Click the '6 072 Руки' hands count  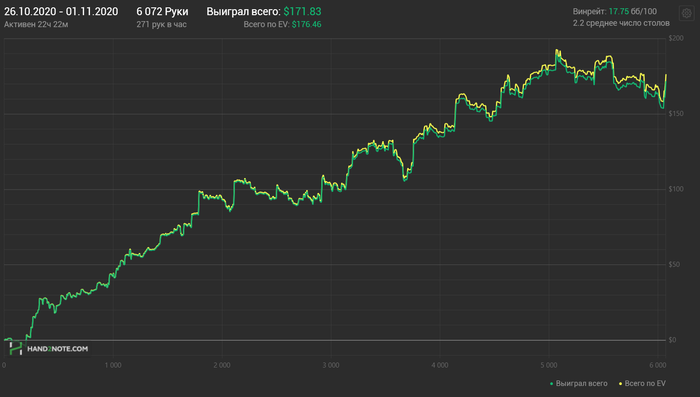tap(162, 12)
